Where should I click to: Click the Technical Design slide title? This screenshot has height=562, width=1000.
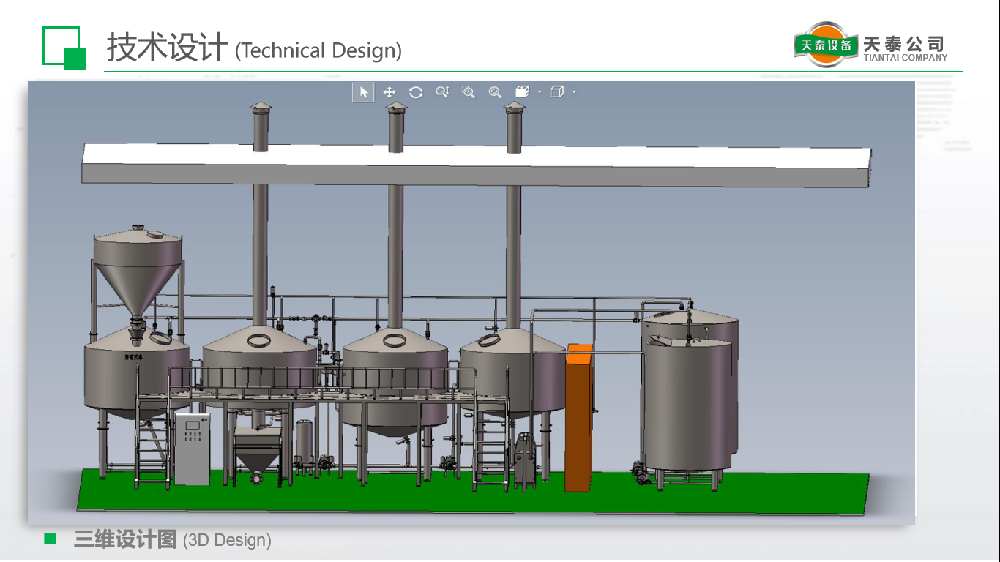tap(254, 48)
